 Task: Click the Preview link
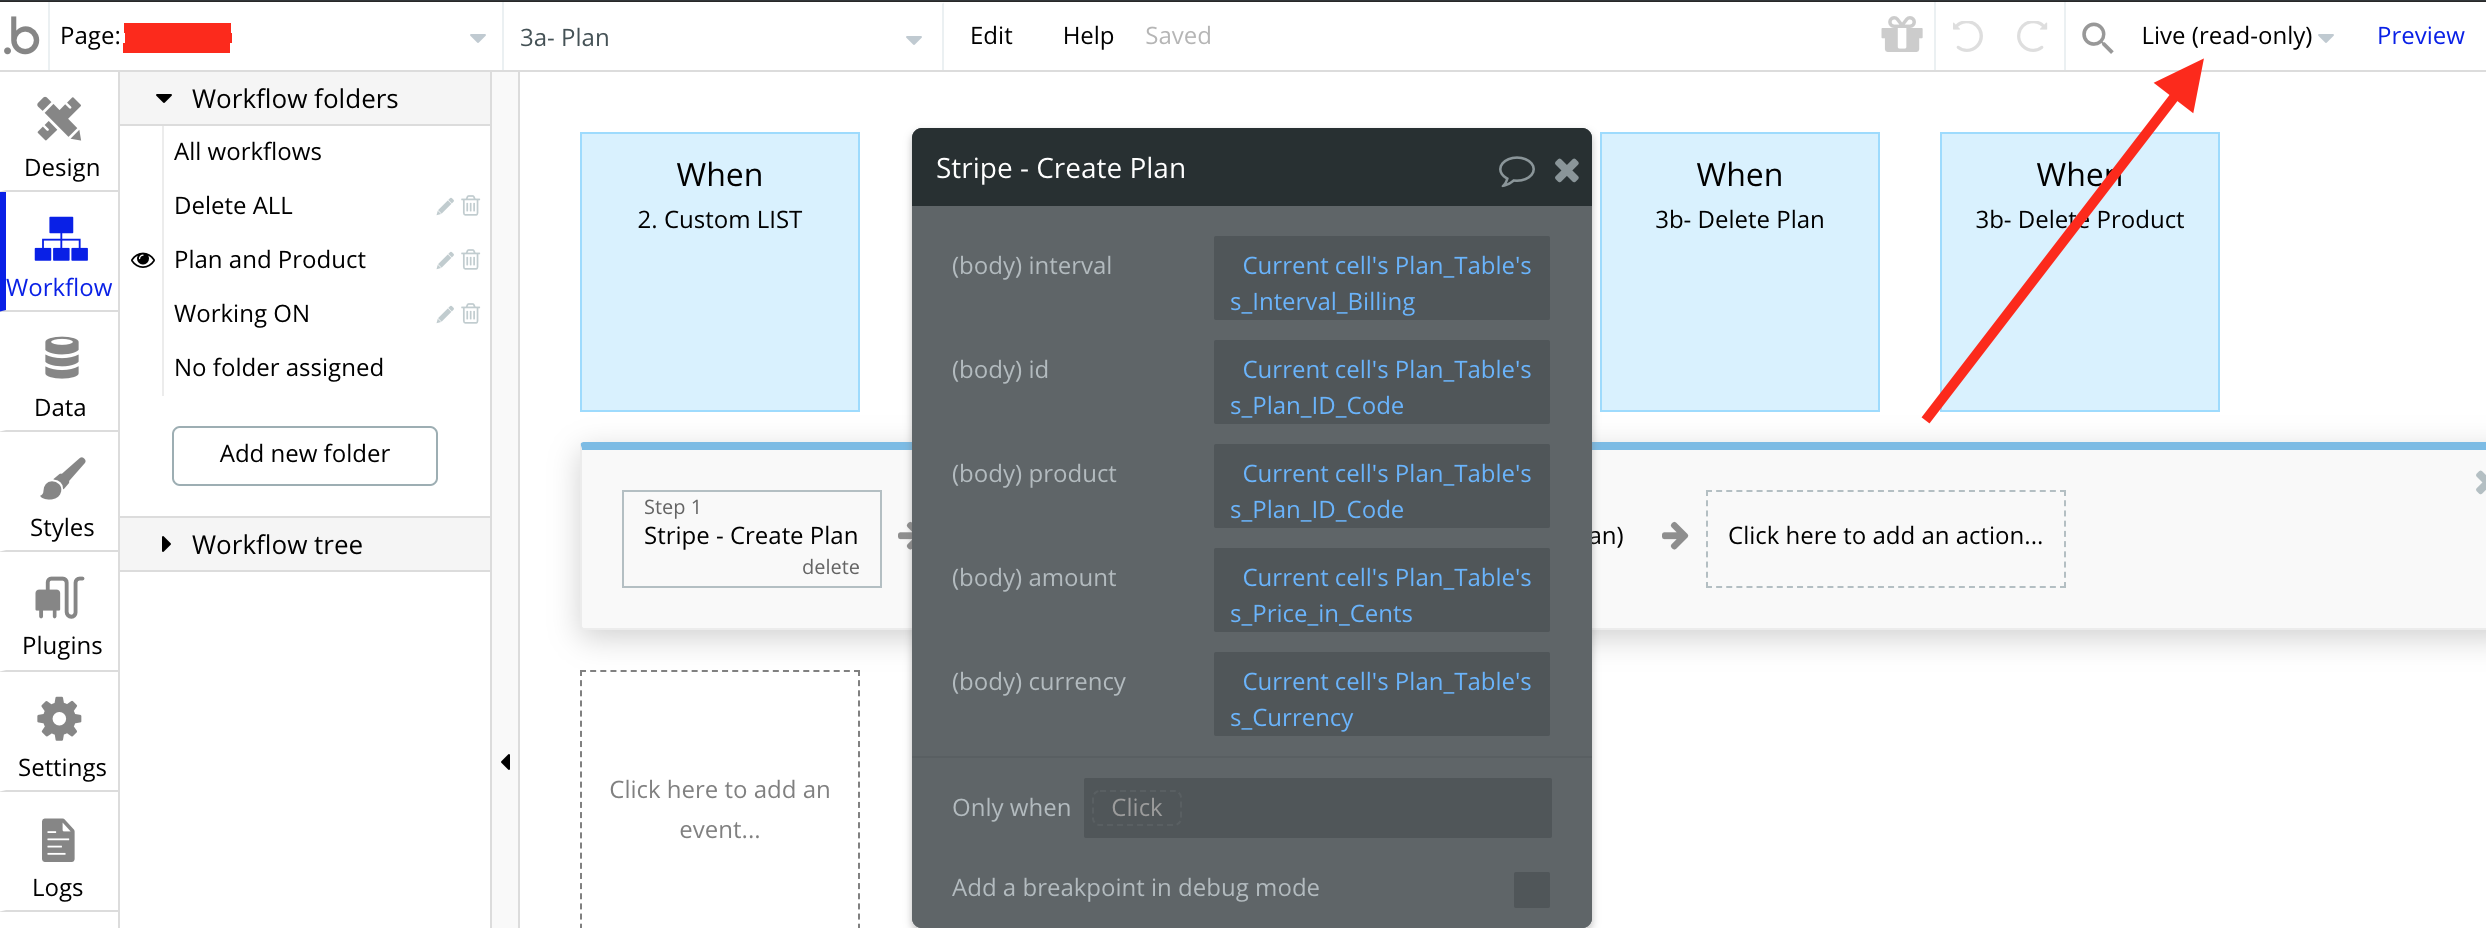pos(2420,36)
